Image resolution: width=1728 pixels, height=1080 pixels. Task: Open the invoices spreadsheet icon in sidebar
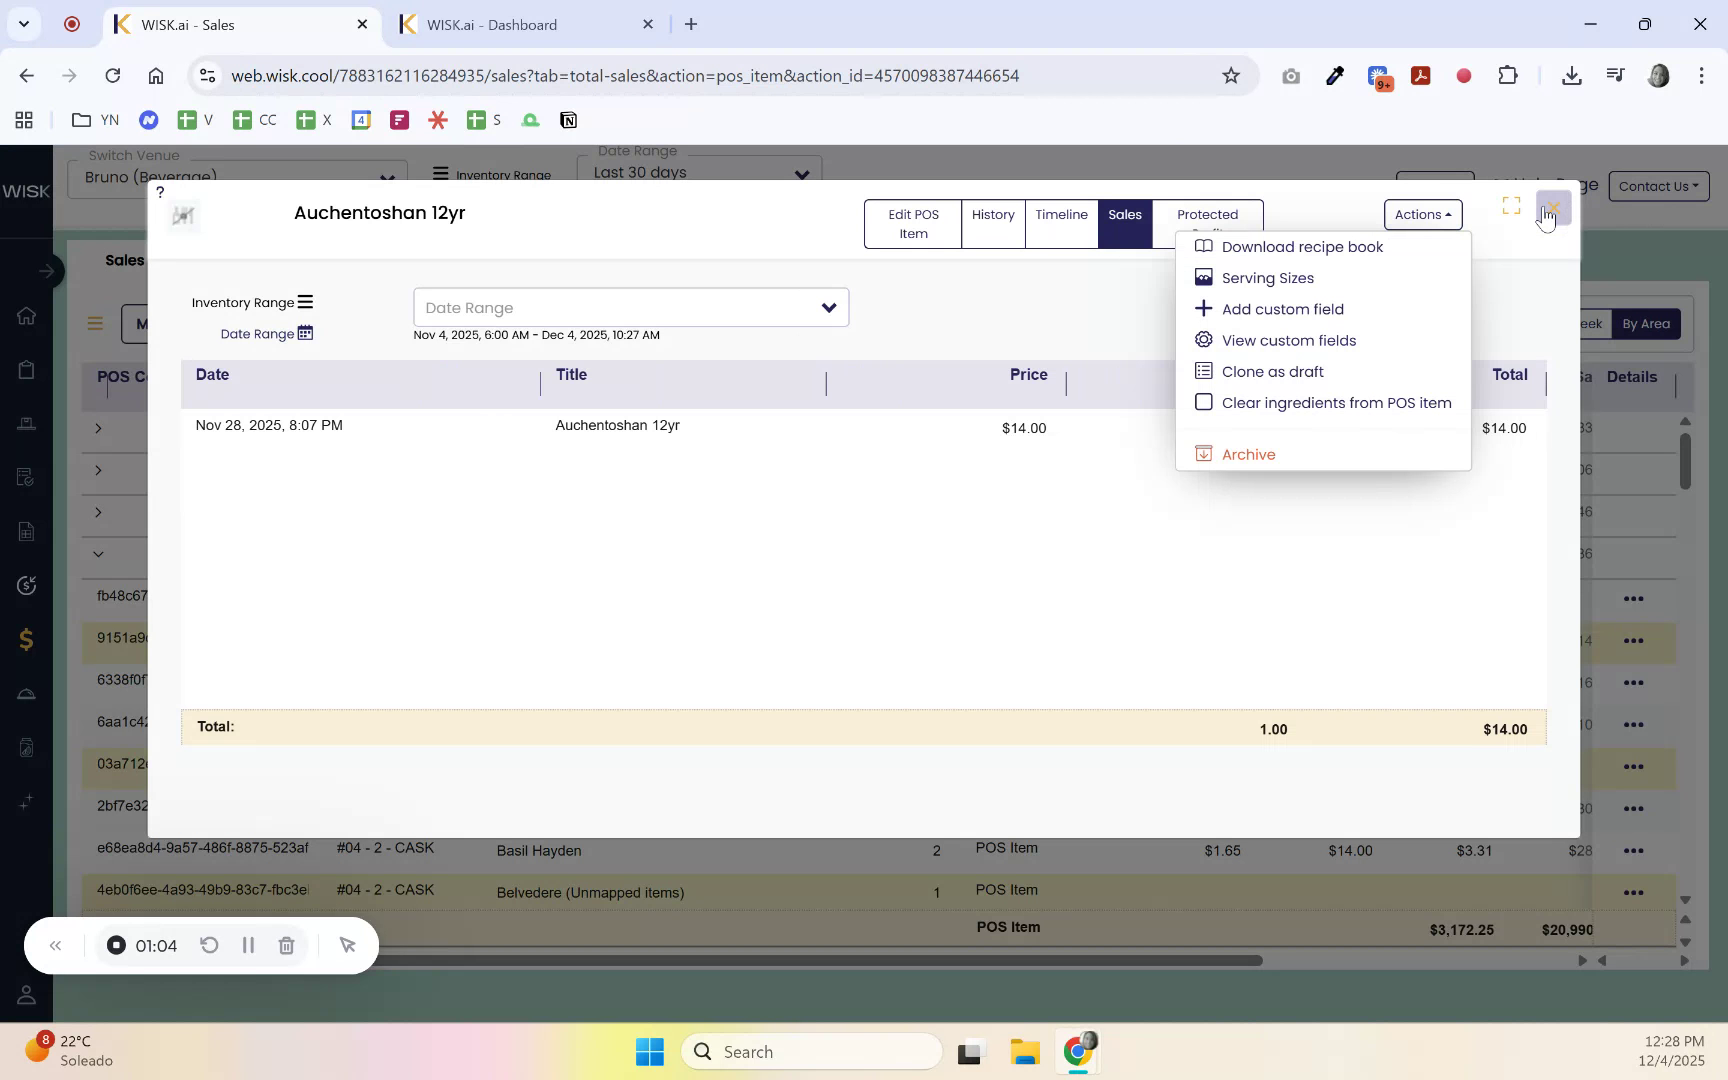[x=27, y=531]
